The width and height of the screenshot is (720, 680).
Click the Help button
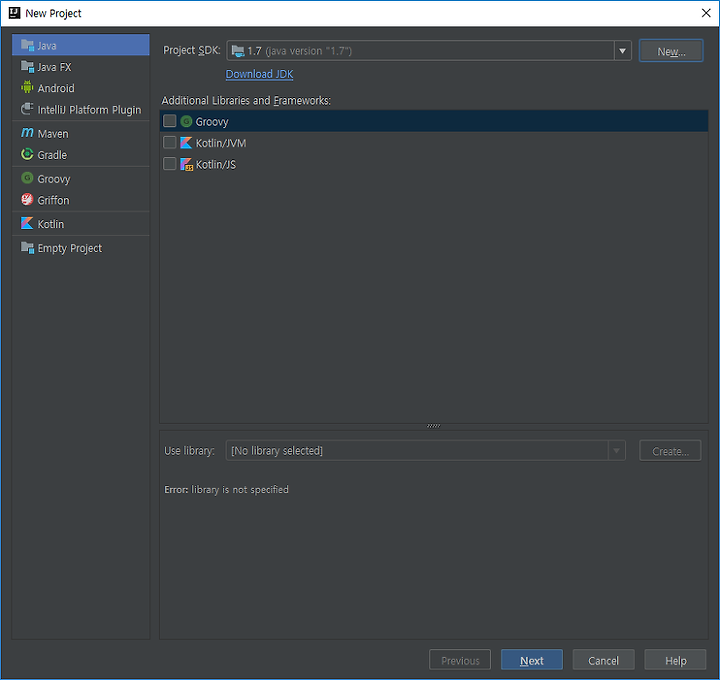[675, 660]
